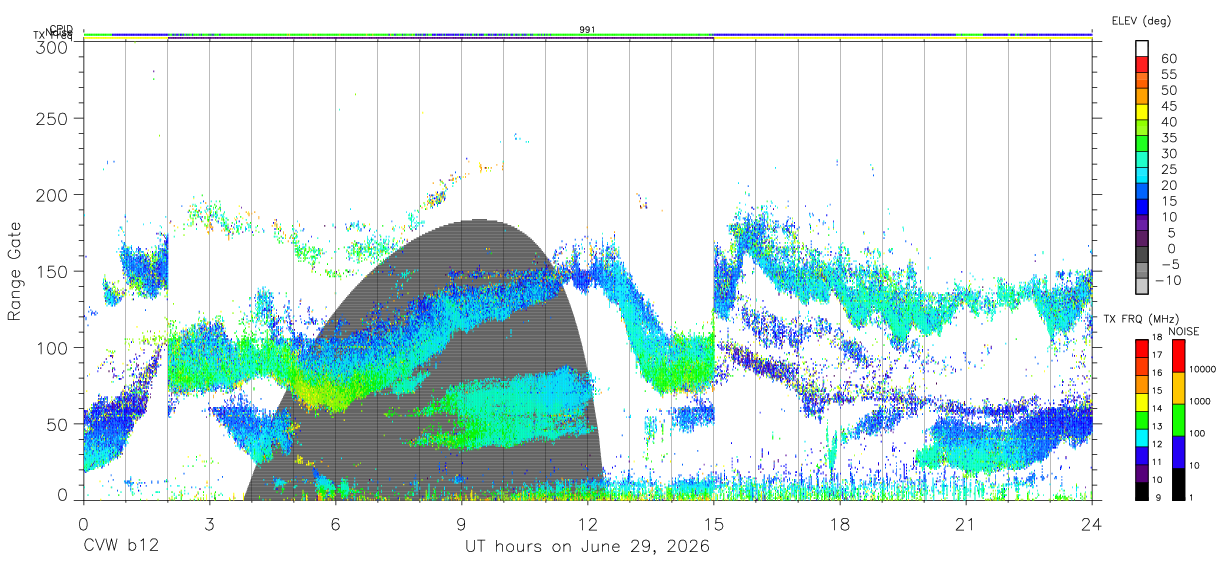1228x567 pixels.
Task: Click the "CVW b12" radar beam label
Action: pyautogui.click(x=120, y=546)
